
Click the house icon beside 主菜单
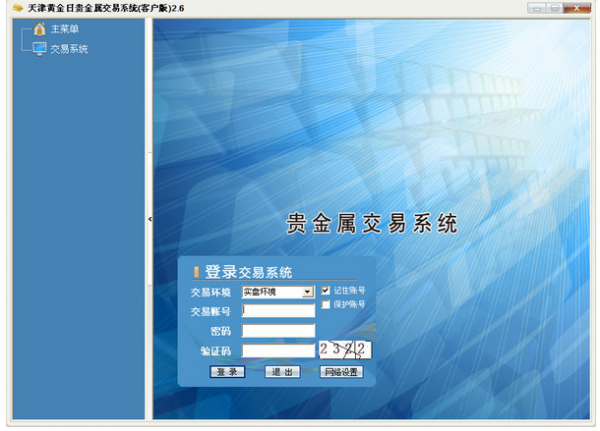tap(39, 29)
